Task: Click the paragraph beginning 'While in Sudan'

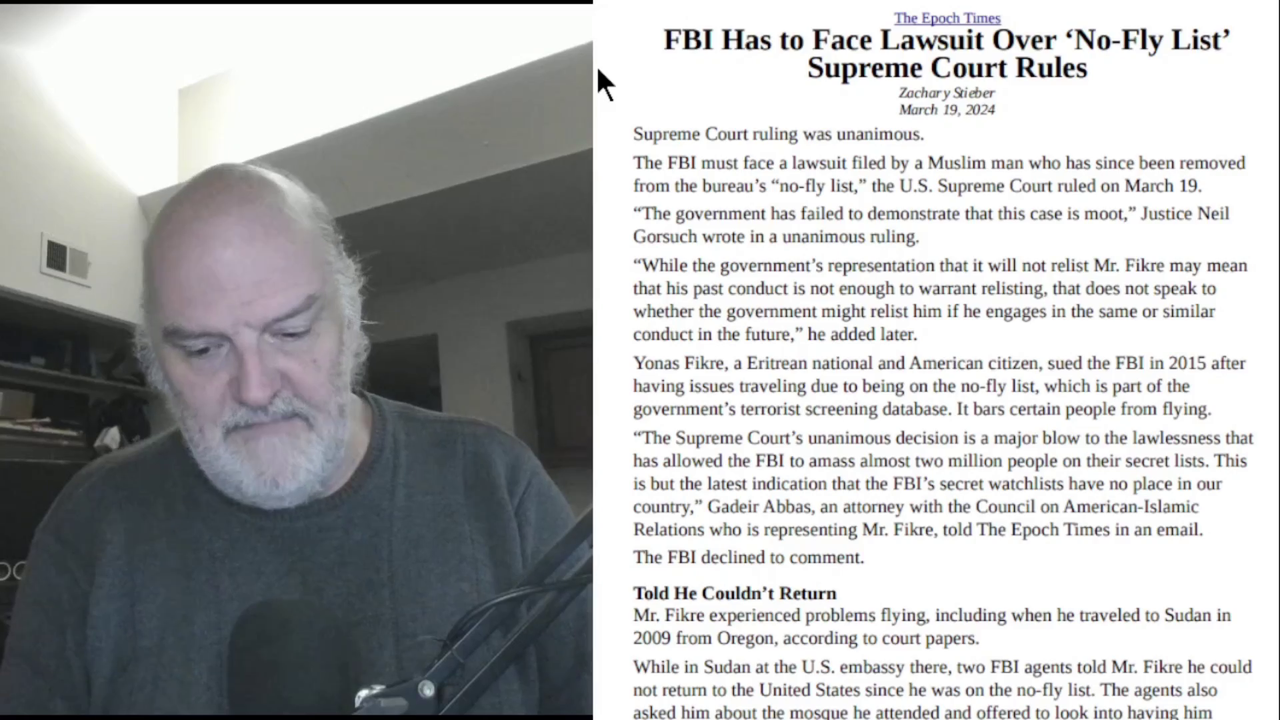Action: click(x=942, y=690)
